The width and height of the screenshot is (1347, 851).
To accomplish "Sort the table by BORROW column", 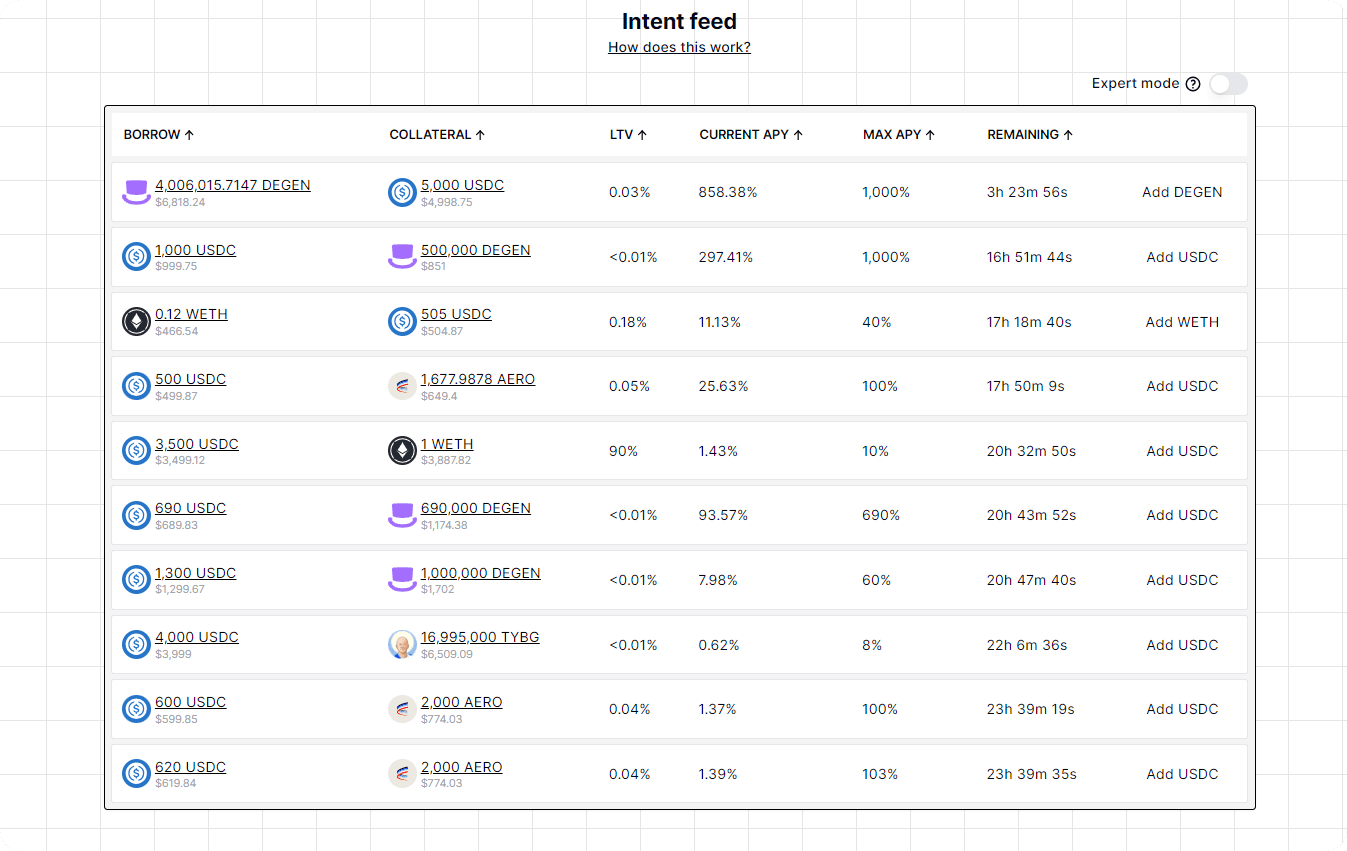I will coord(159,134).
